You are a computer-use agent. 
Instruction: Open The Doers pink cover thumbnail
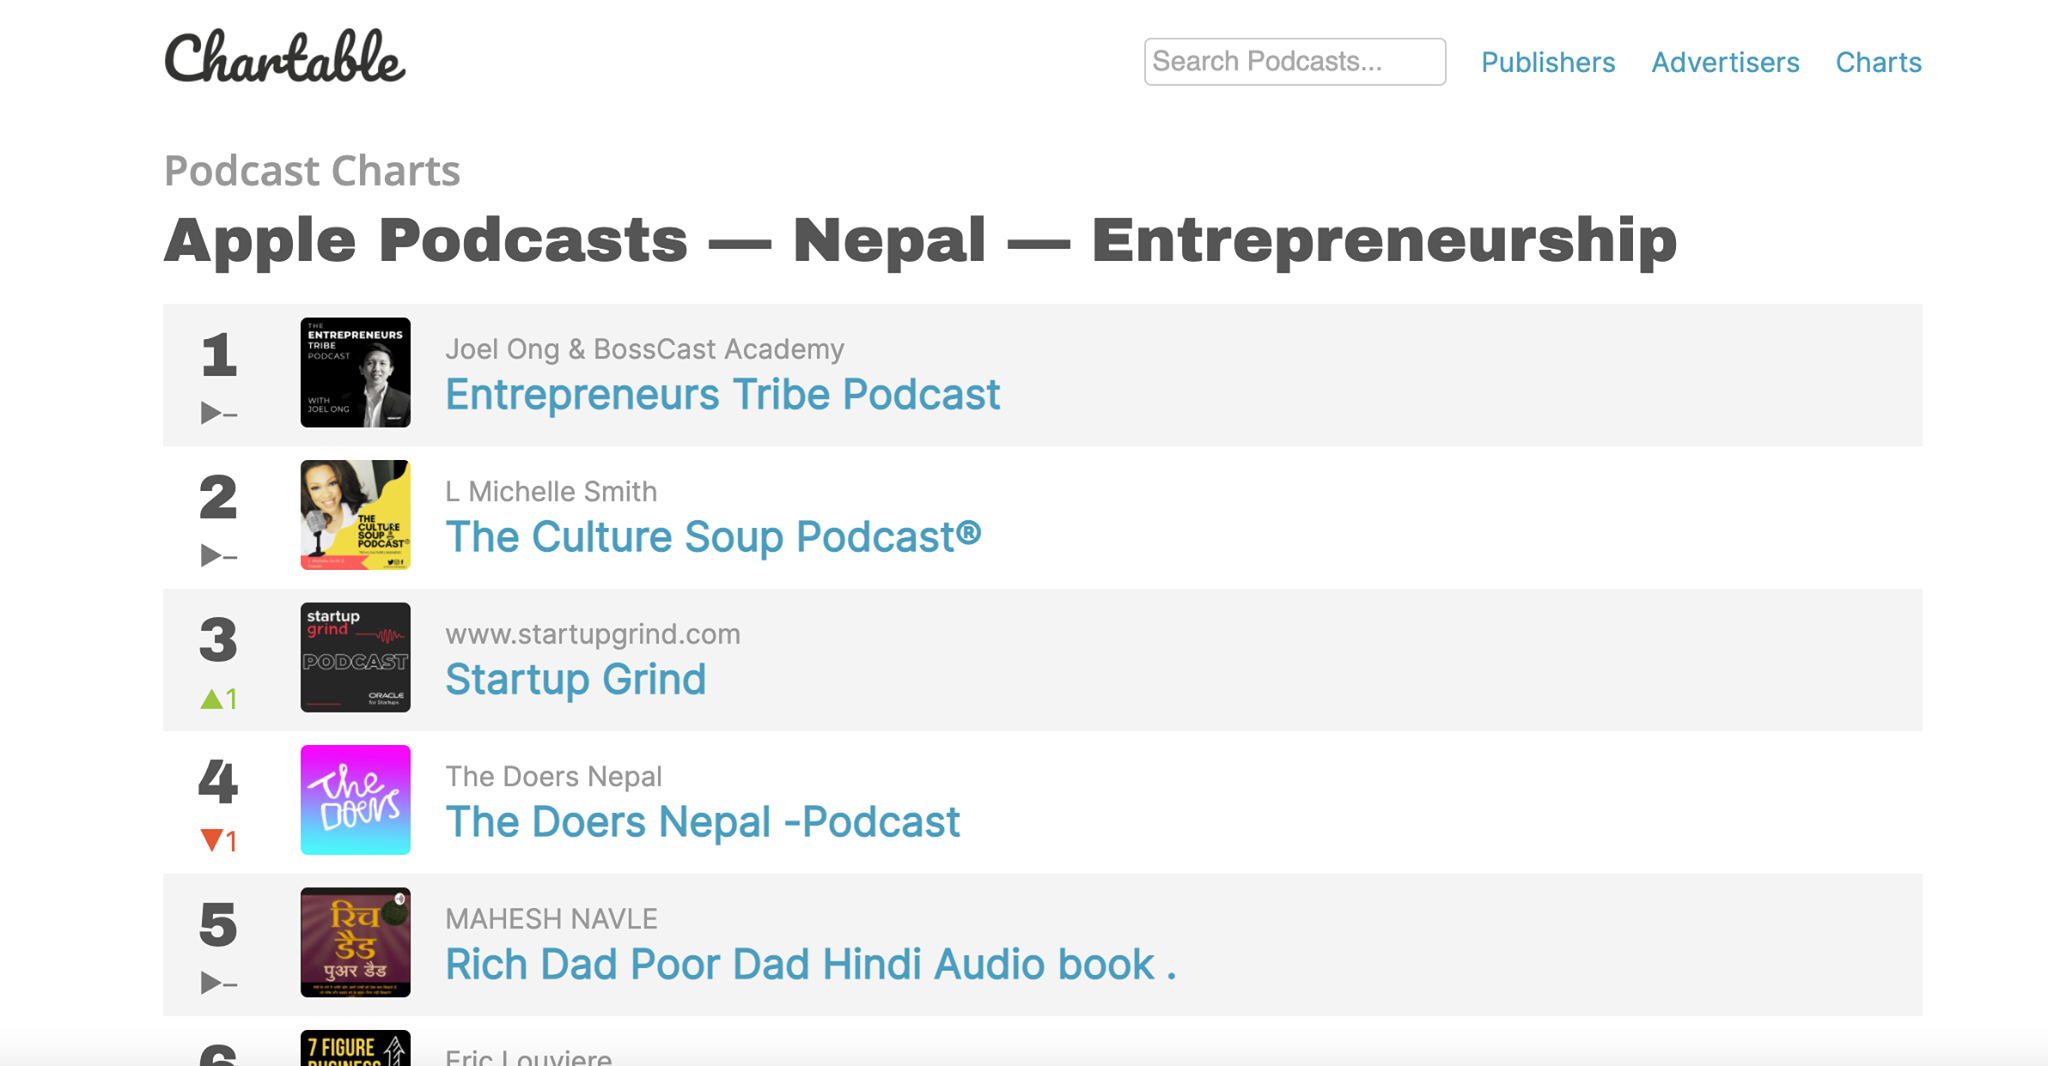click(x=355, y=800)
